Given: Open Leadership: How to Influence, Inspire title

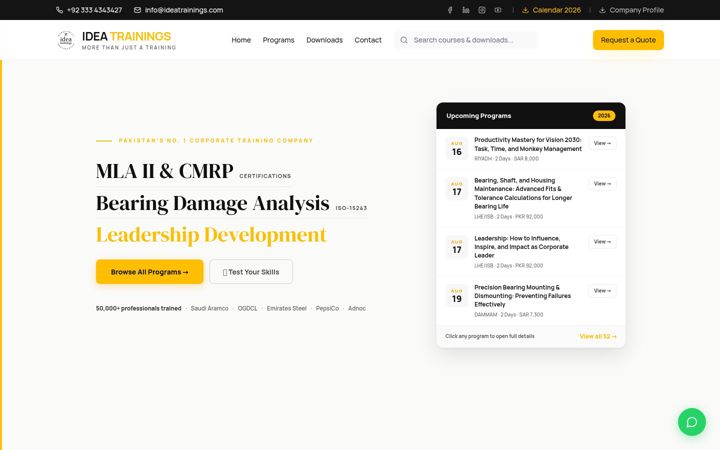Looking at the screenshot, I should (521, 247).
